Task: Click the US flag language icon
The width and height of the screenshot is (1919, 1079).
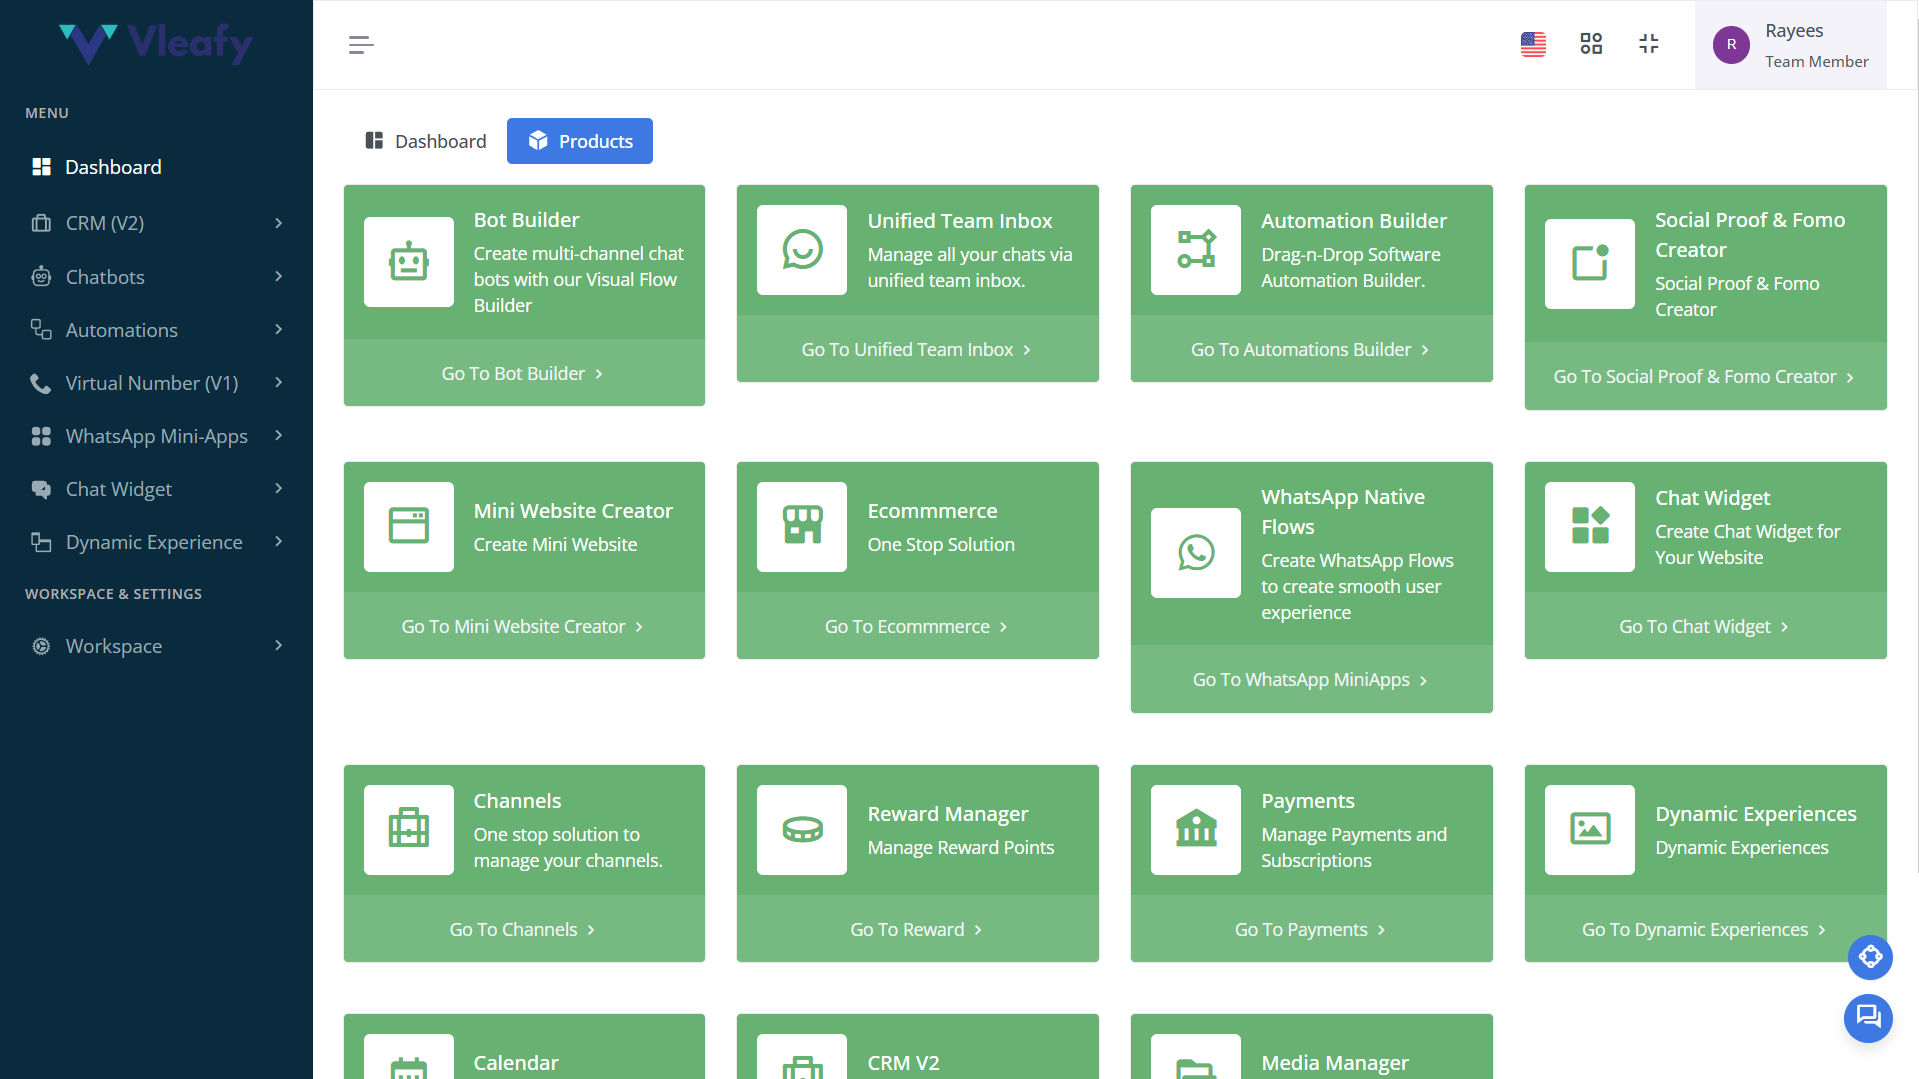Action: 1533,44
